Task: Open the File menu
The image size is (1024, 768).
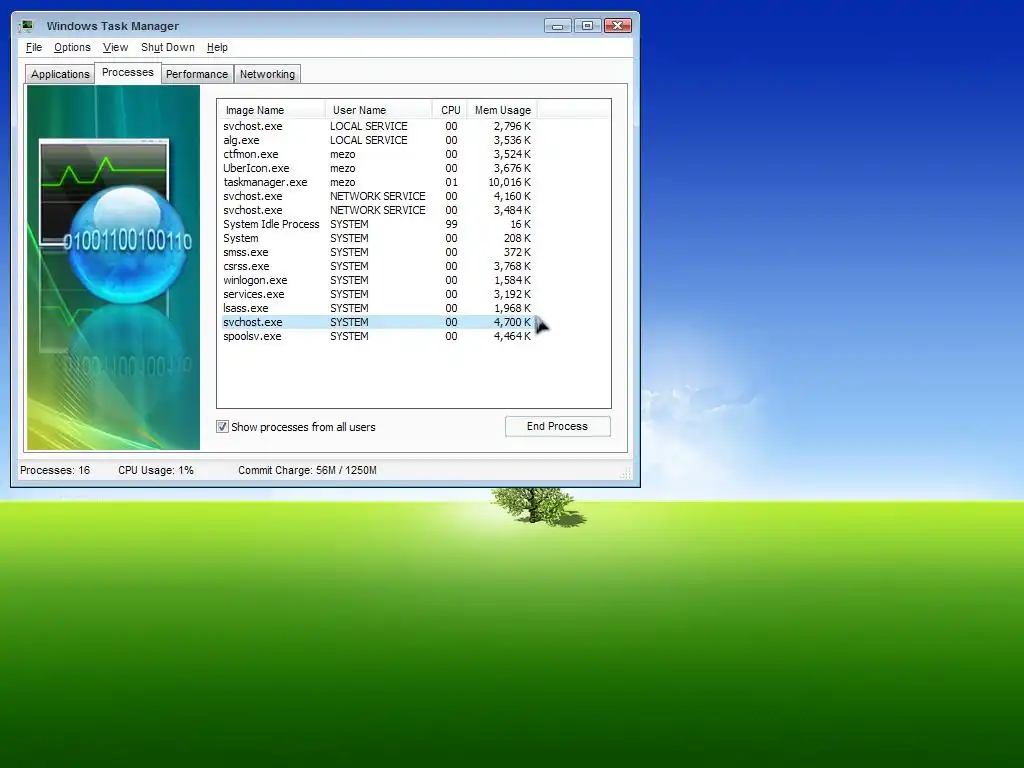Action: coord(34,47)
